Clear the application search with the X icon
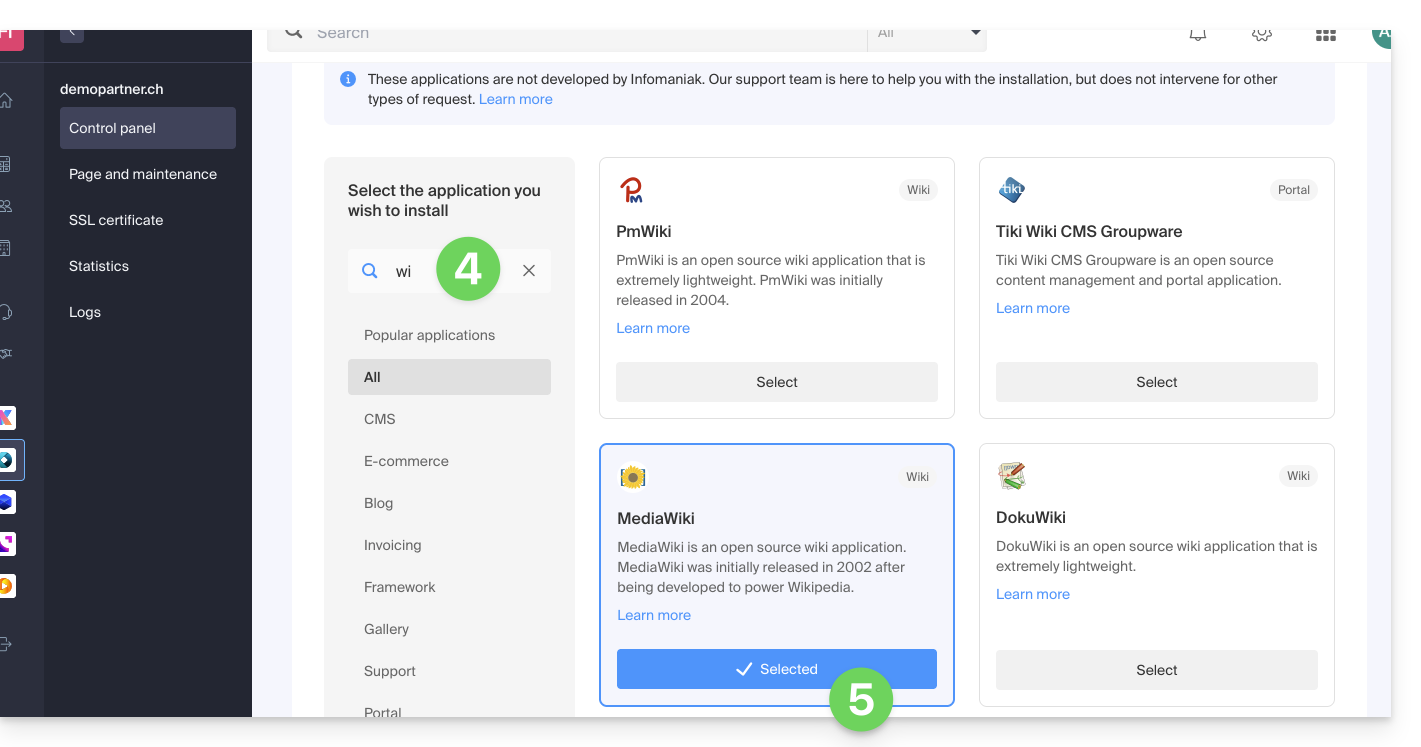This screenshot has height=747, width=1421. coord(529,271)
